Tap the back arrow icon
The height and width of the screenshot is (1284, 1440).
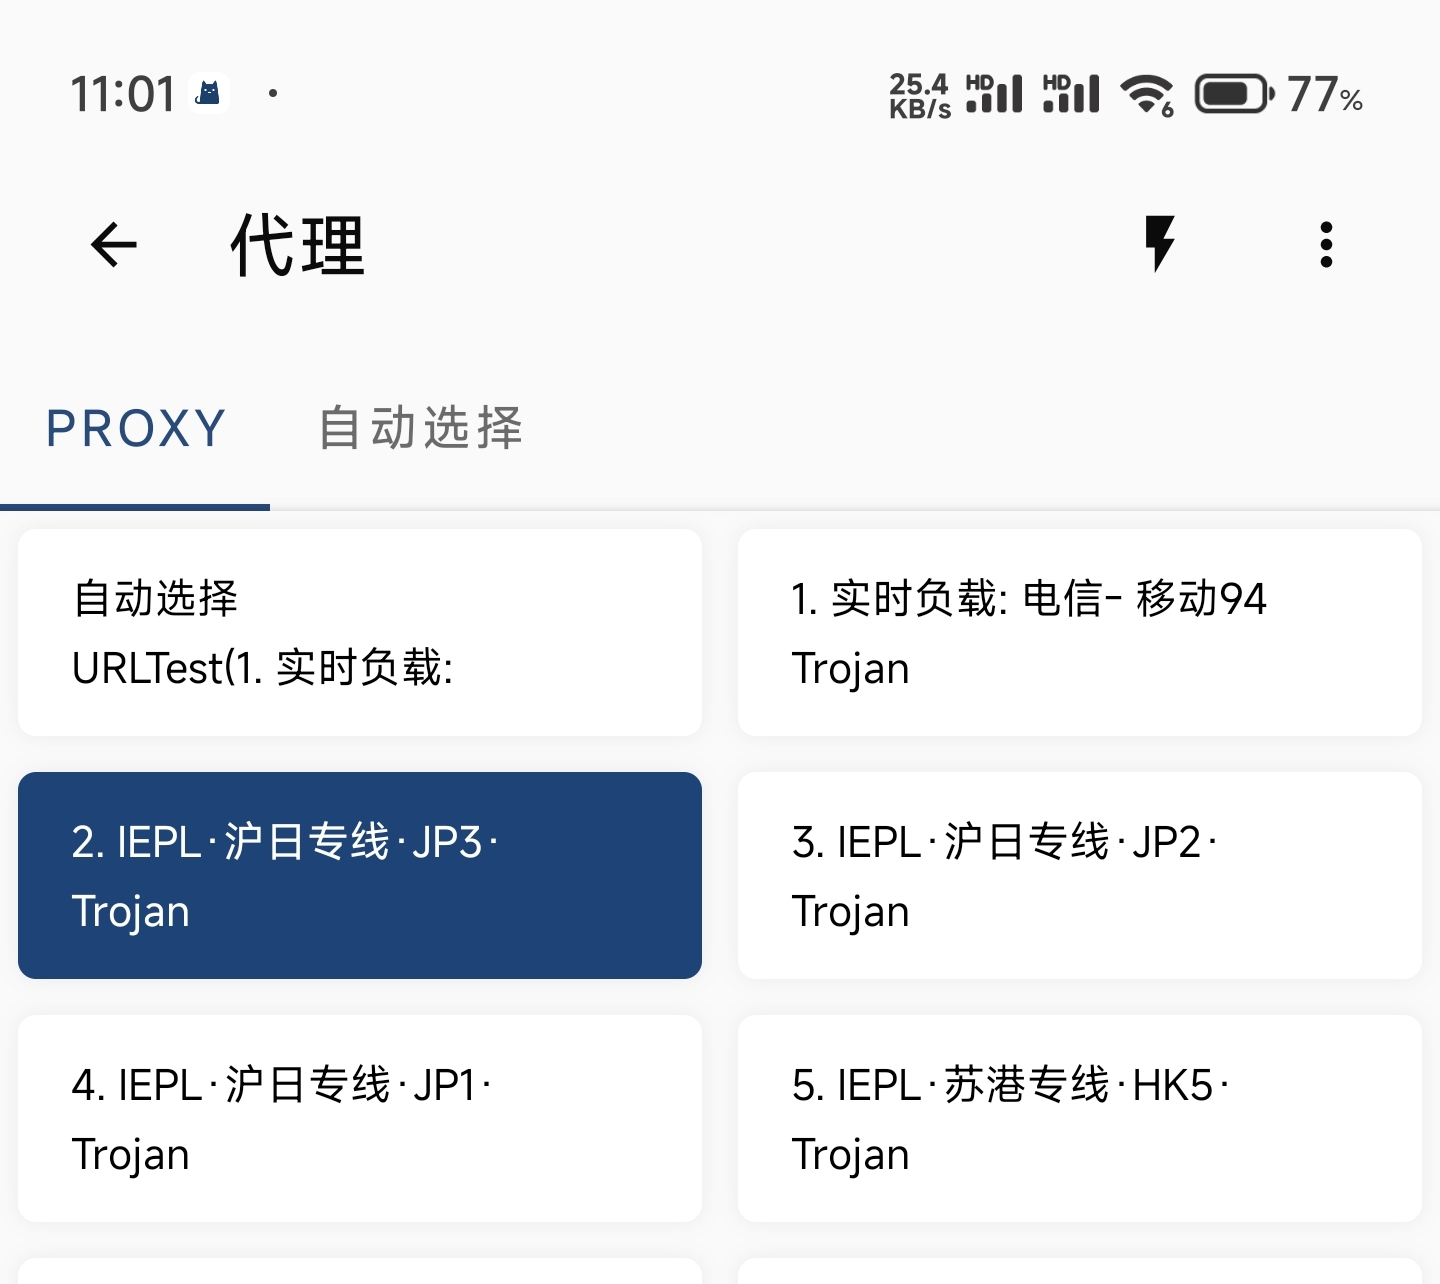(114, 245)
